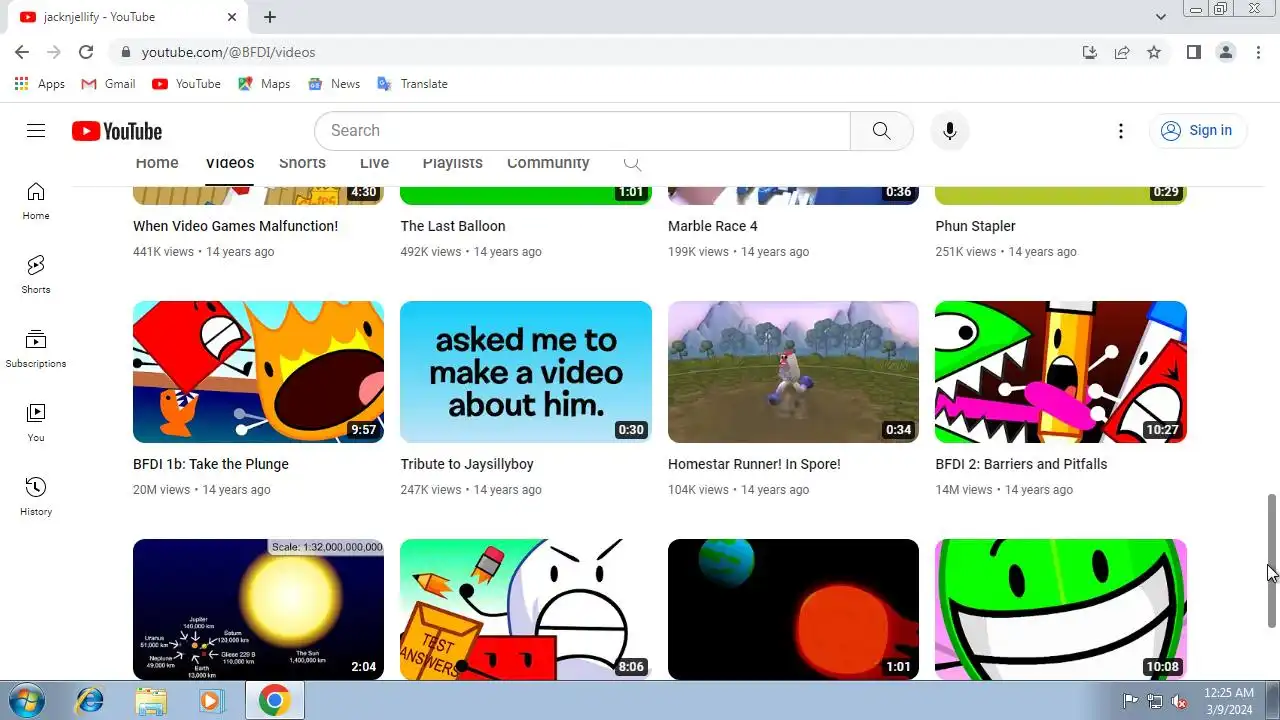Click the YouTube logo
1280x720 pixels.
point(117,131)
